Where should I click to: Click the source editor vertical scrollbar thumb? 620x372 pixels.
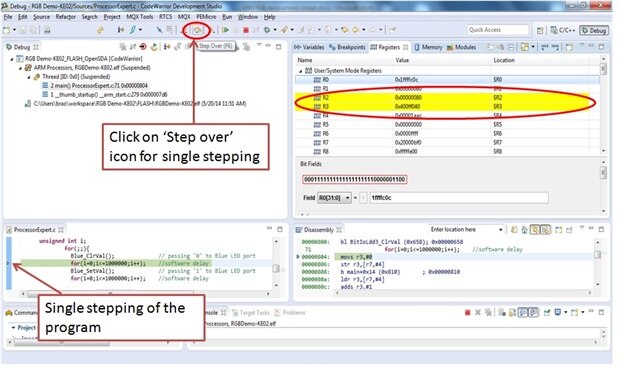coord(276,269)
